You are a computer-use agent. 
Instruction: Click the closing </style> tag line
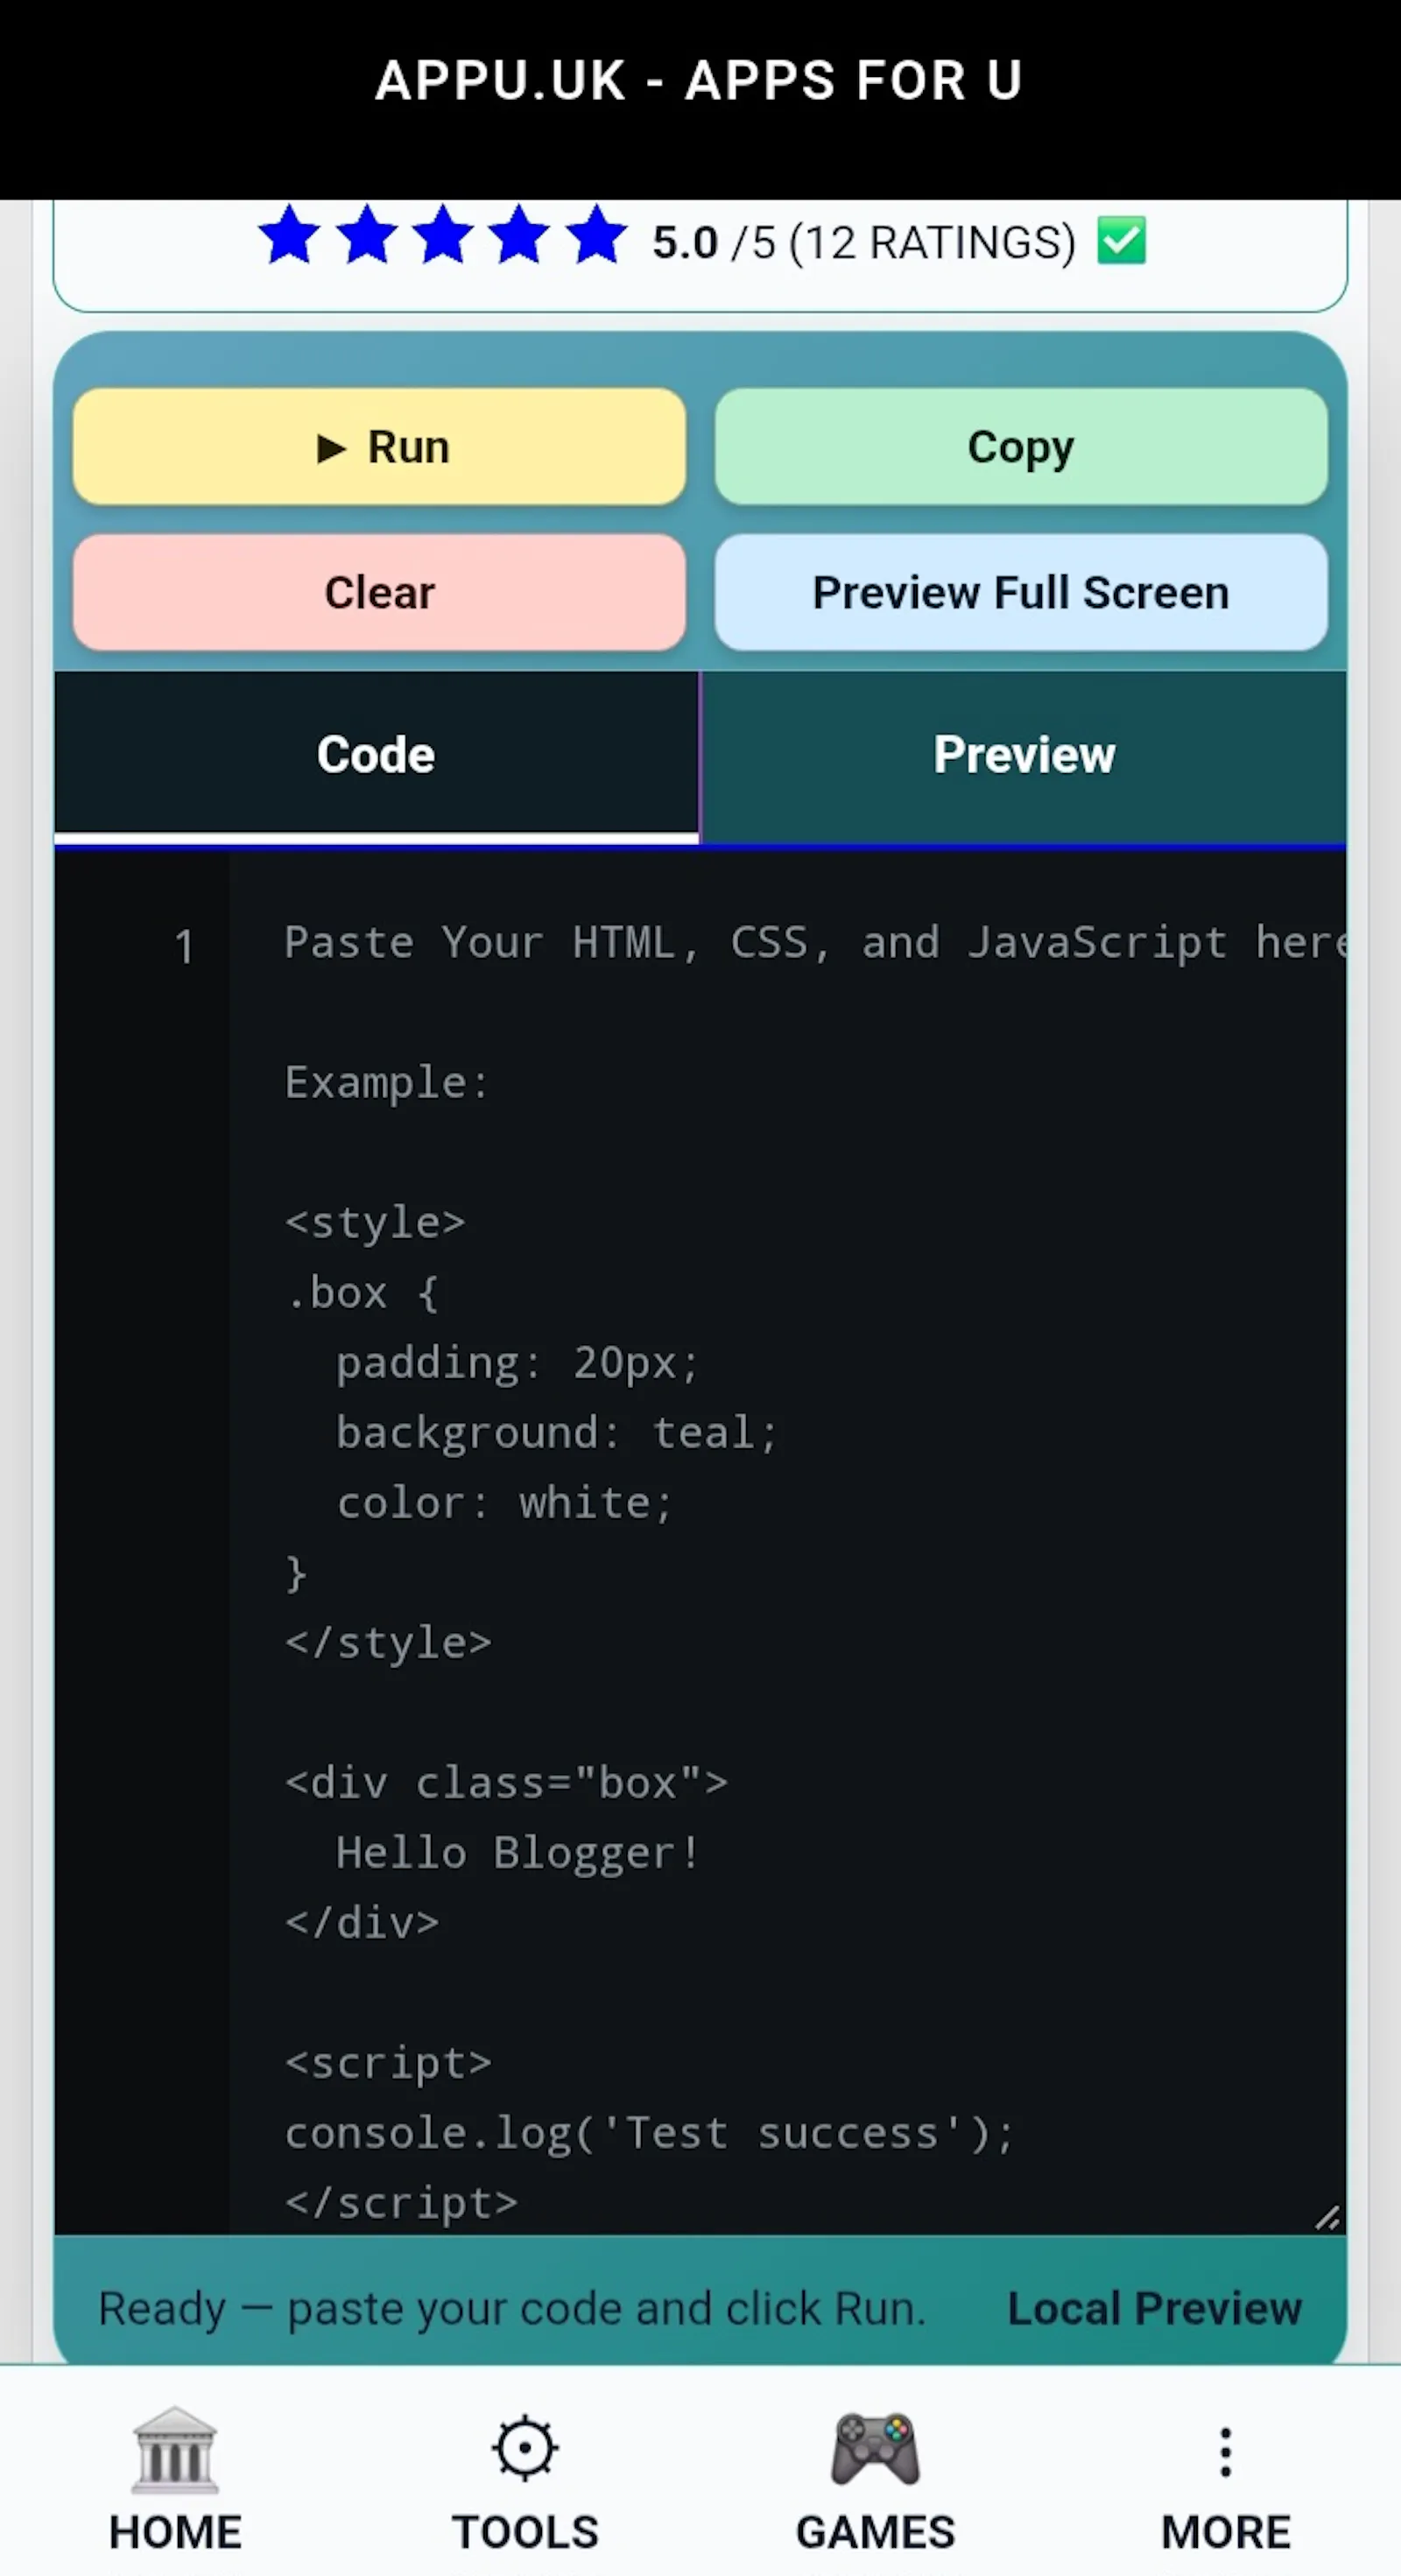pyautogui.click(x=388, y=1642)
